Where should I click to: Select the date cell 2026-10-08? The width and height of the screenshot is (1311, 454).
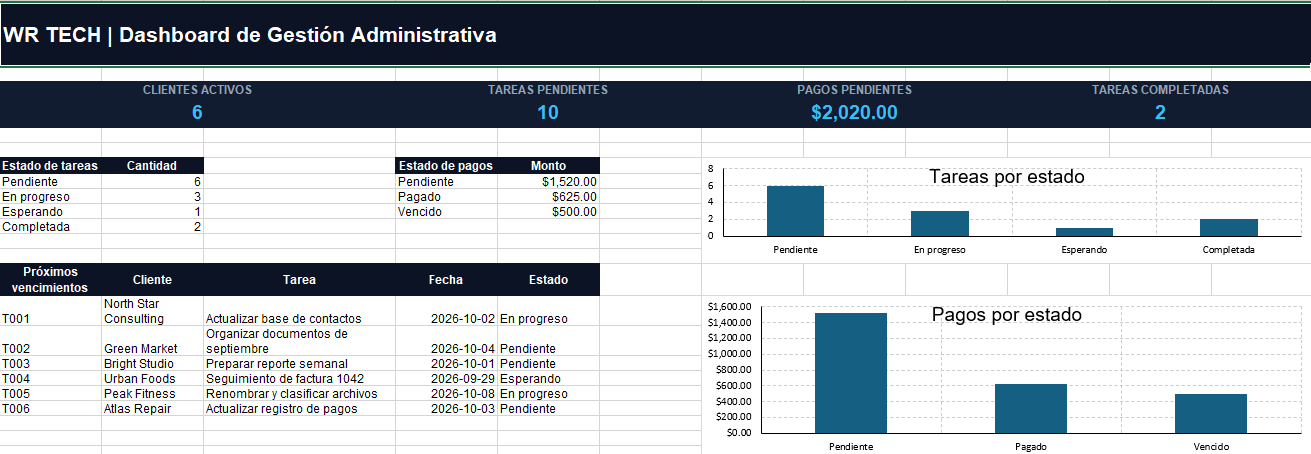447,394
